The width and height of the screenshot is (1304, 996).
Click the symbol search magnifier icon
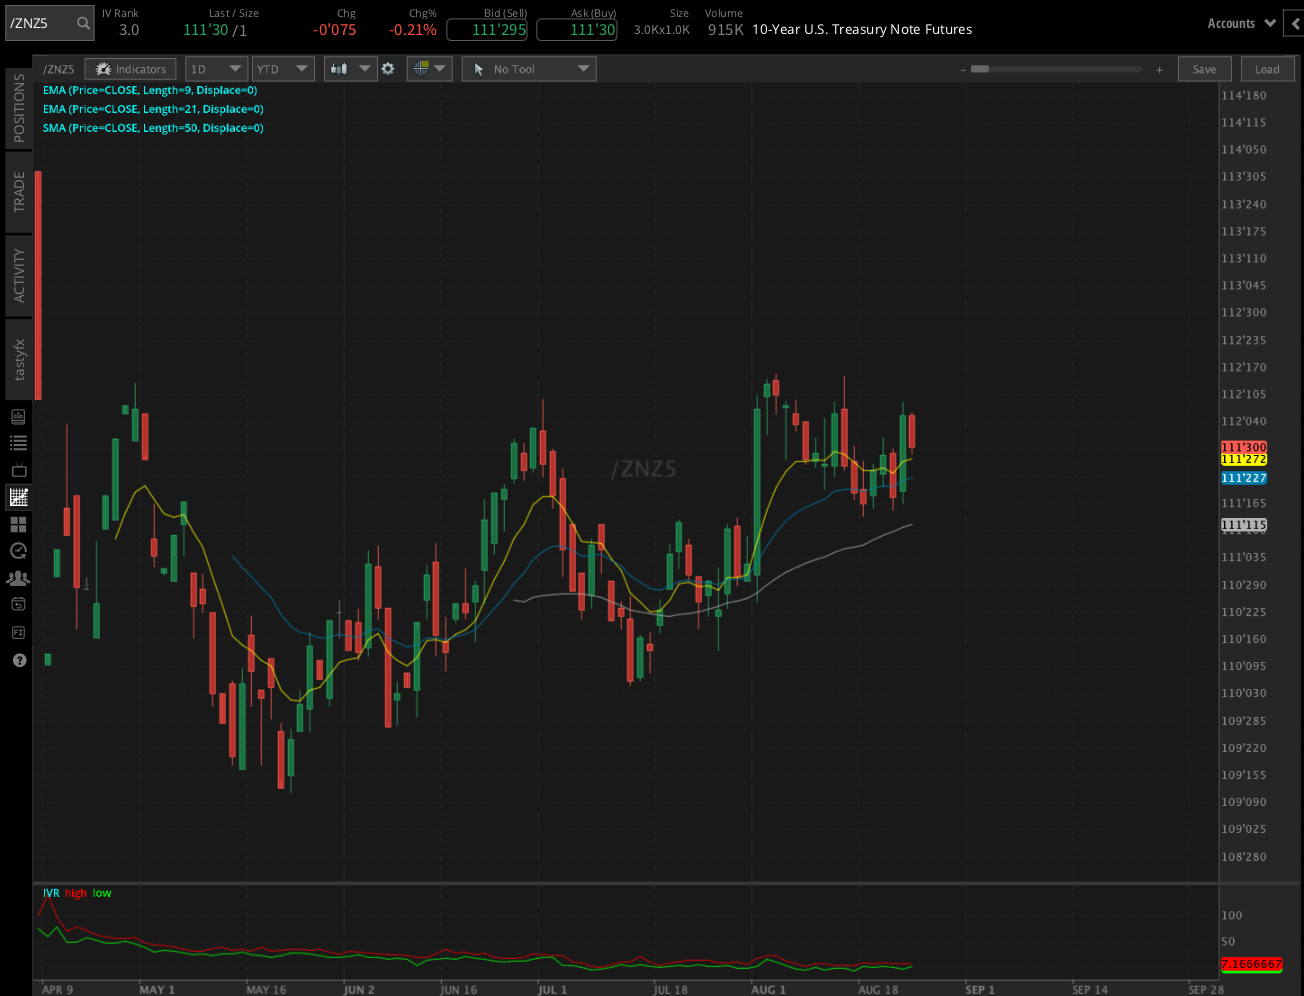84,23
